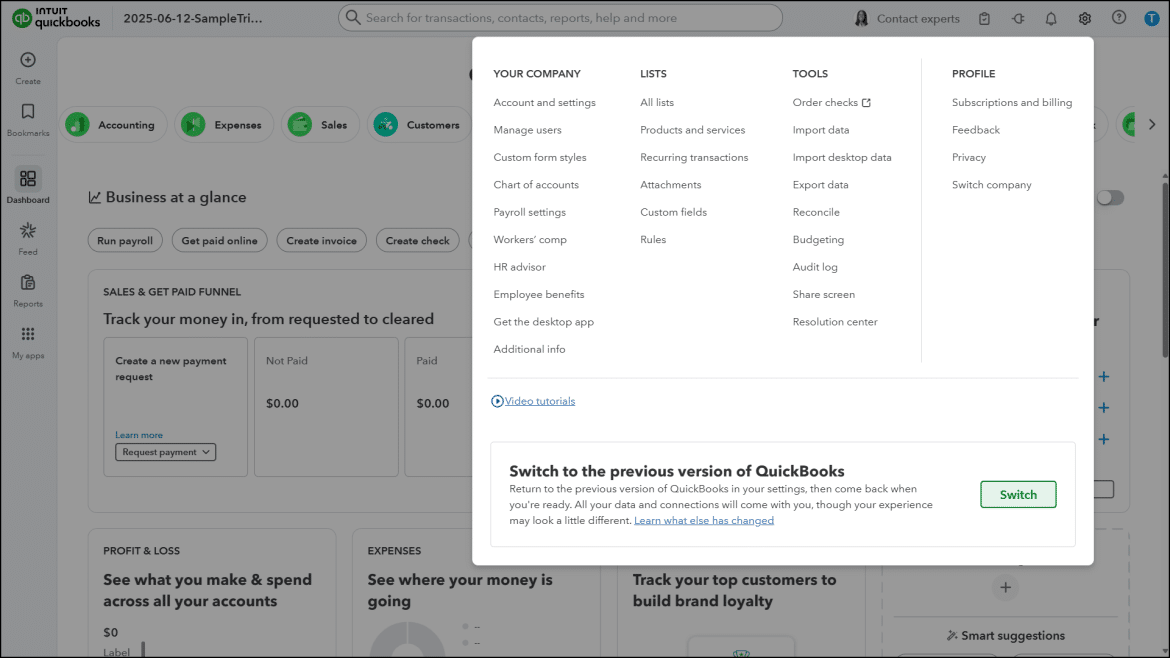Expand the Request payment dropdown
The width and height of the screenshot is (1170, 658).
pyautogui.click(x=164, y=452)
